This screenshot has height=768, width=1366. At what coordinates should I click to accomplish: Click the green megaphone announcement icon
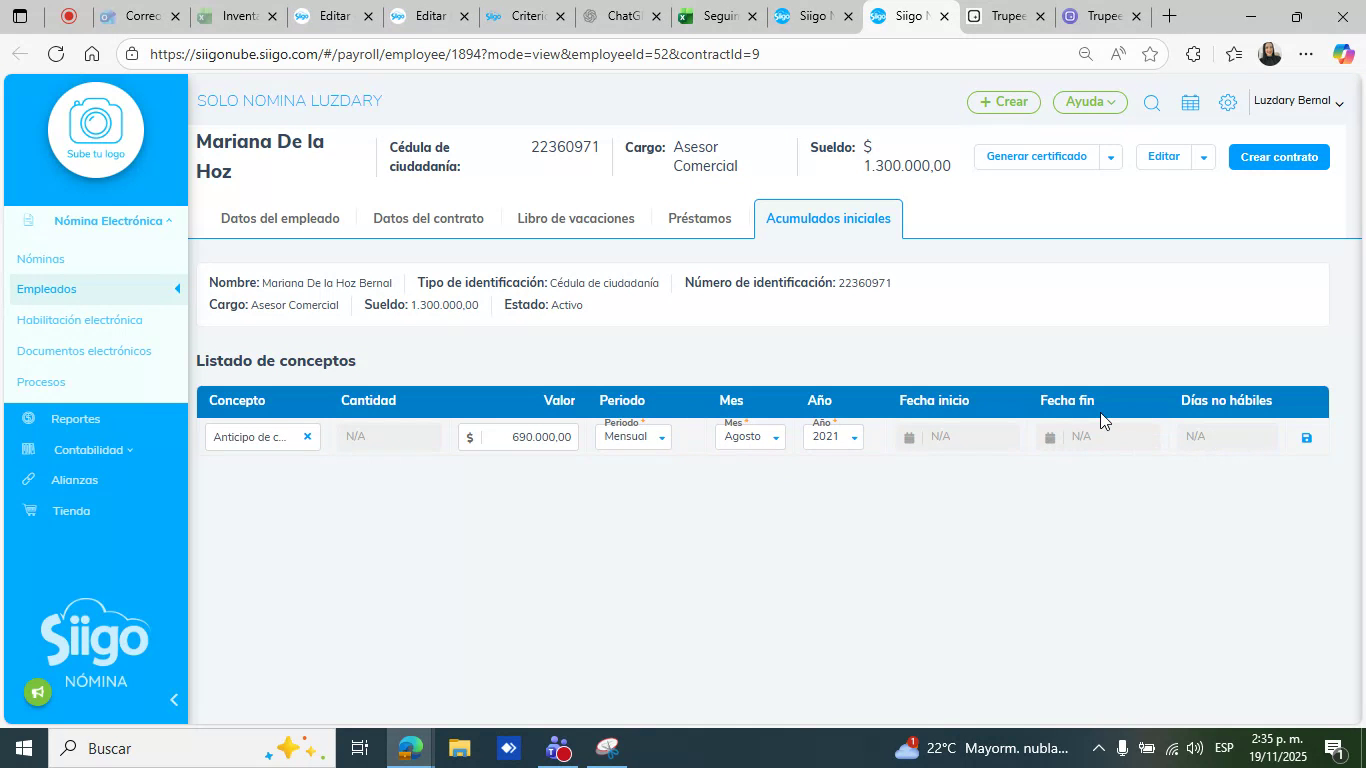38,692
